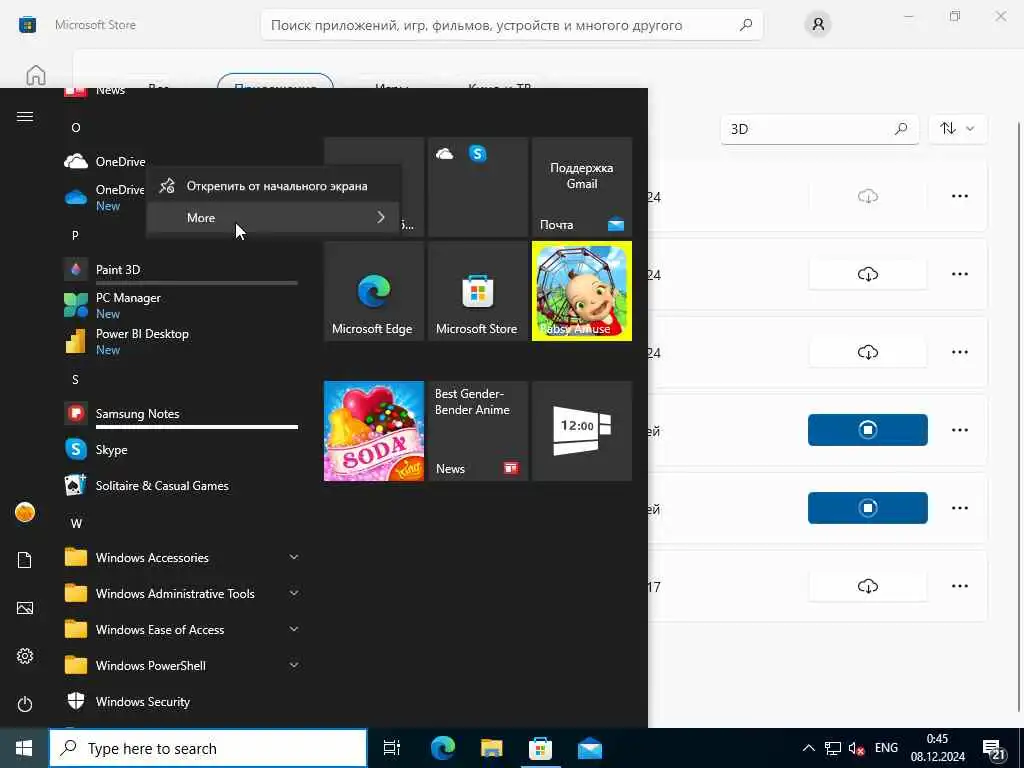Toggle muted volume icon in tray
This screenshot has width=1024, height=768.
coord(856,748)
